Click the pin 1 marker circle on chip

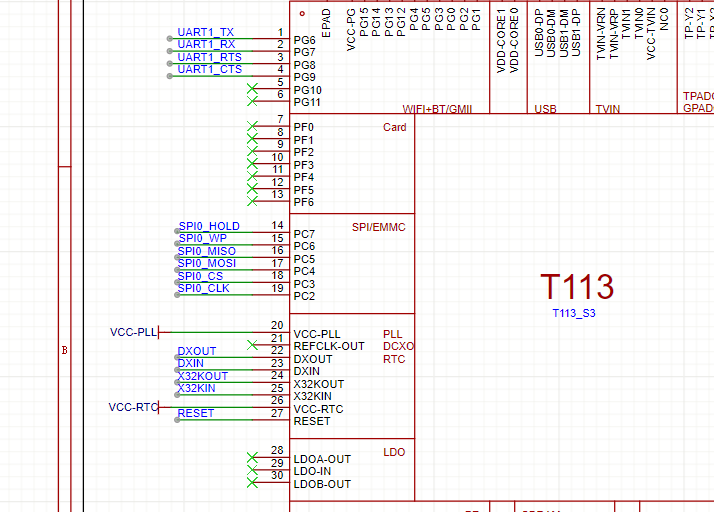click(x=302, y=14)
